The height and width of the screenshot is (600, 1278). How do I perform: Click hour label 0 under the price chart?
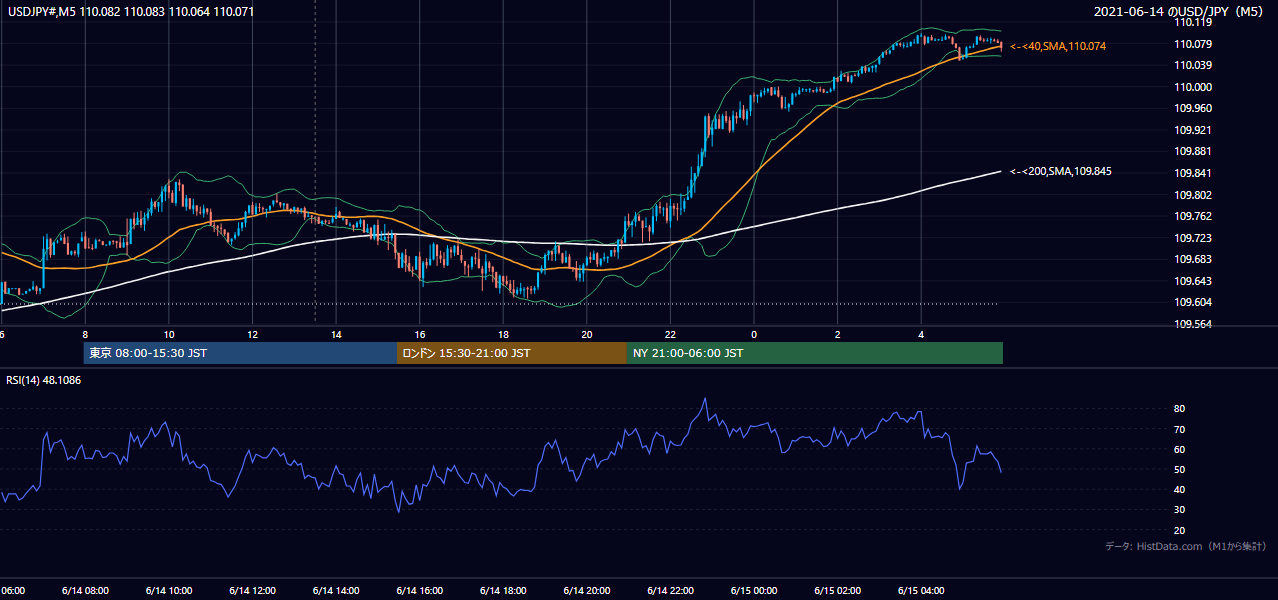tap(754, 335)
